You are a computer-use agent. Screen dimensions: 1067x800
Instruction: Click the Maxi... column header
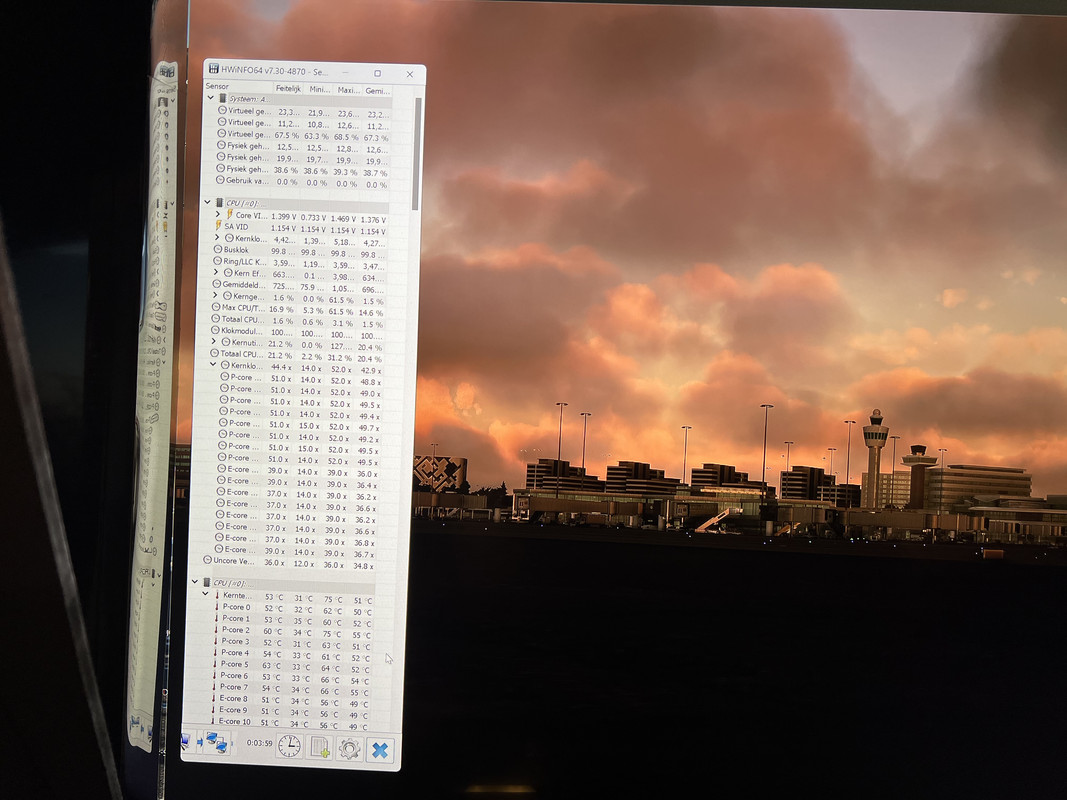[x=348, y=90]
